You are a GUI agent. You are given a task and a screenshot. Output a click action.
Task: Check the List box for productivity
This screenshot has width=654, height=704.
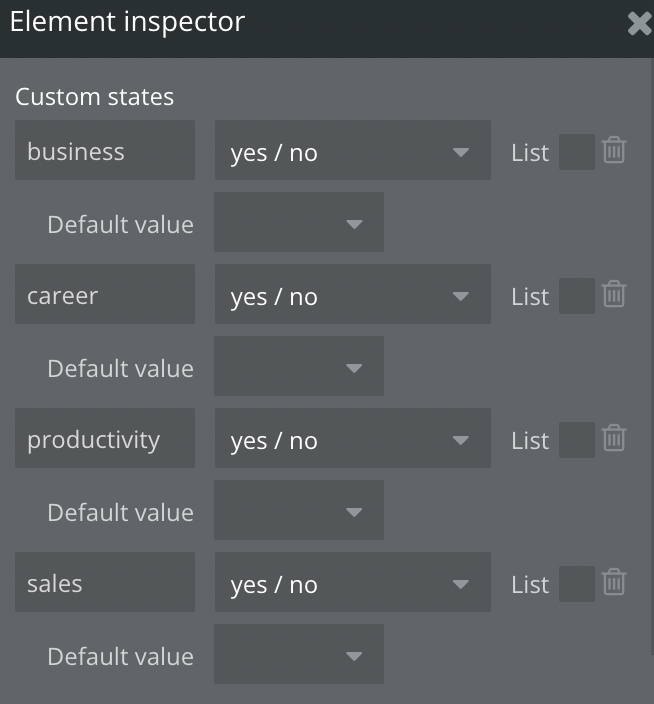576,440
